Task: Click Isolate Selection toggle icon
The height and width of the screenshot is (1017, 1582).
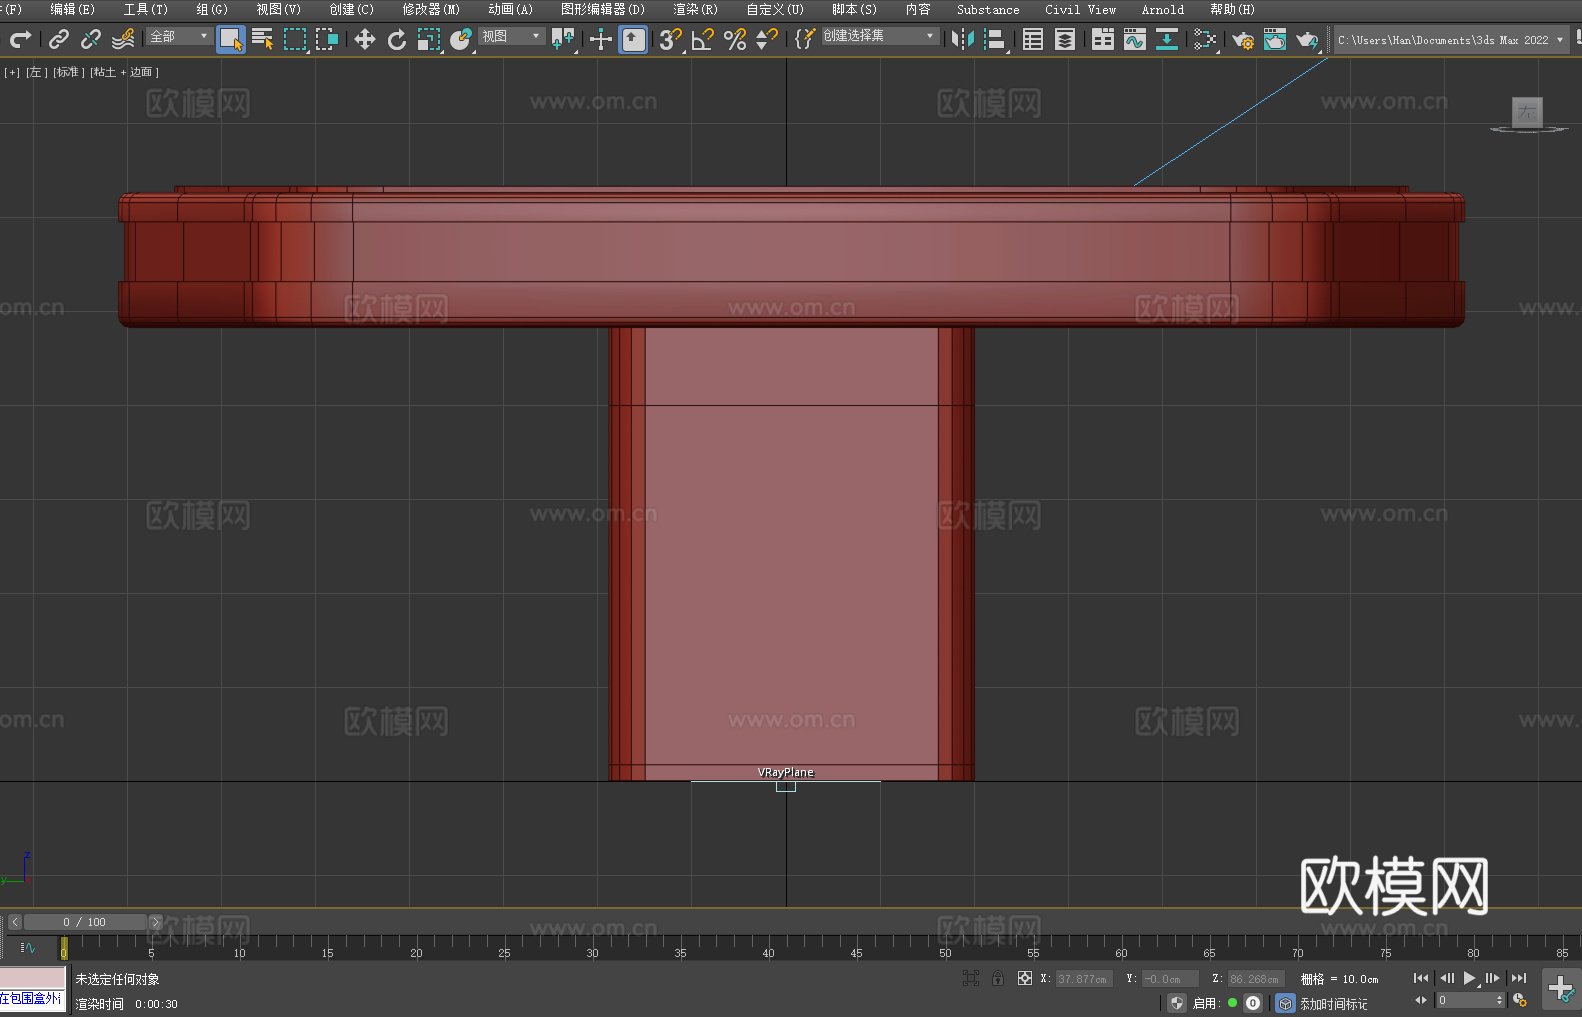Action: (x=970, y=978)
